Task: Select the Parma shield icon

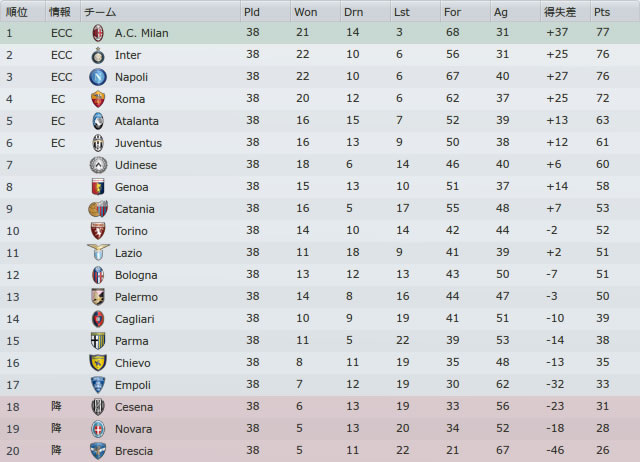Action: (98, 341)
